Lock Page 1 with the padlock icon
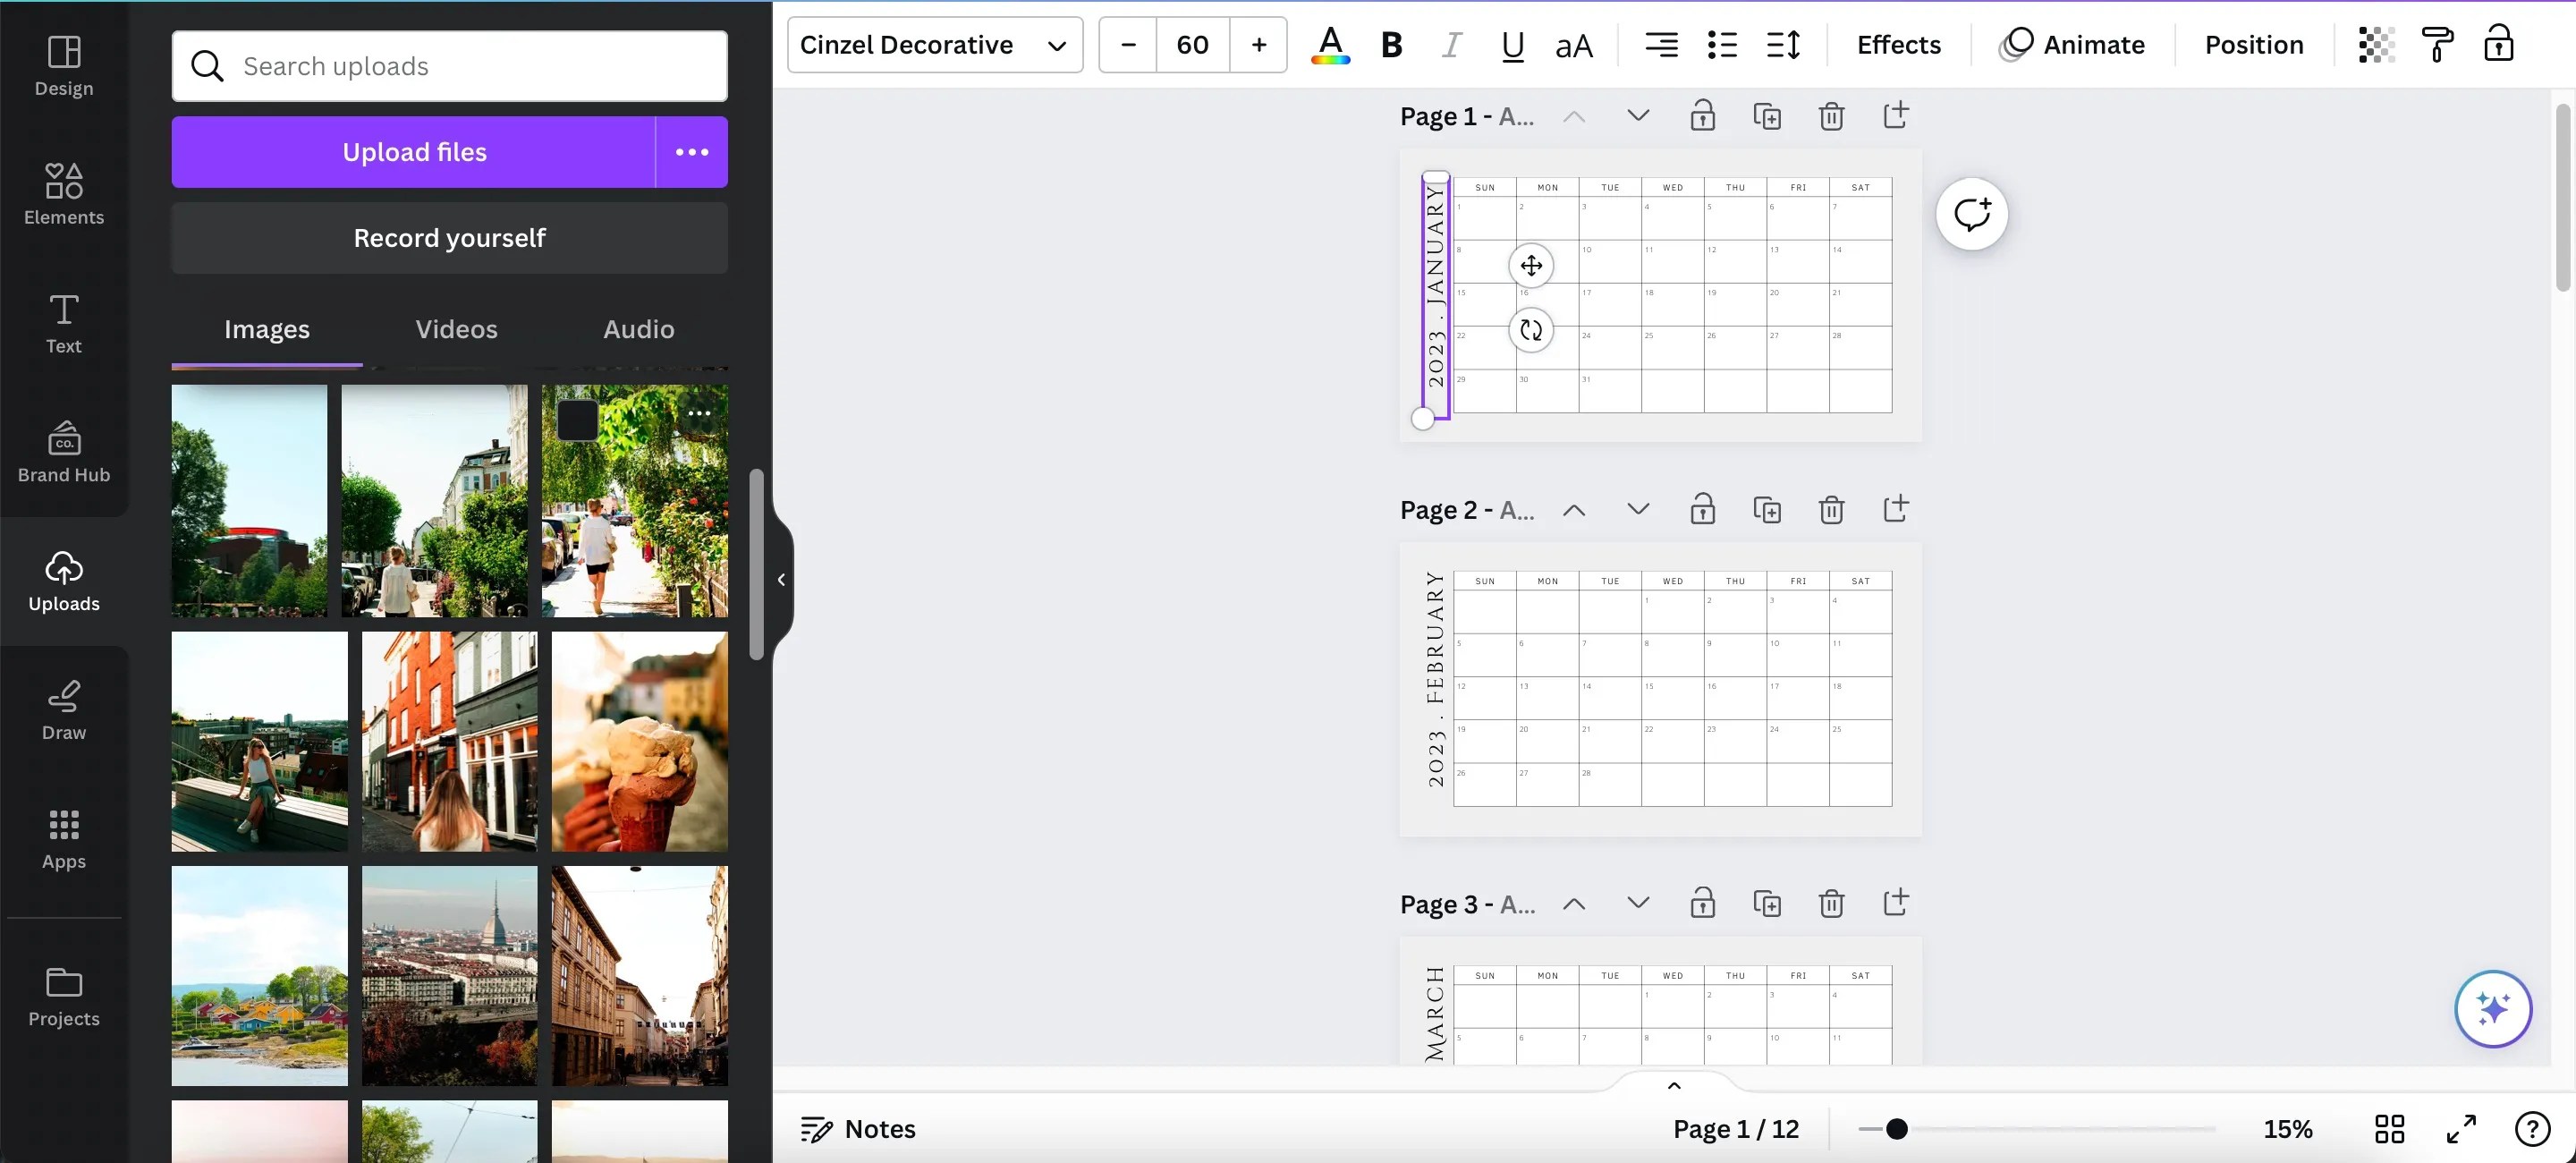 point(1702,115)
